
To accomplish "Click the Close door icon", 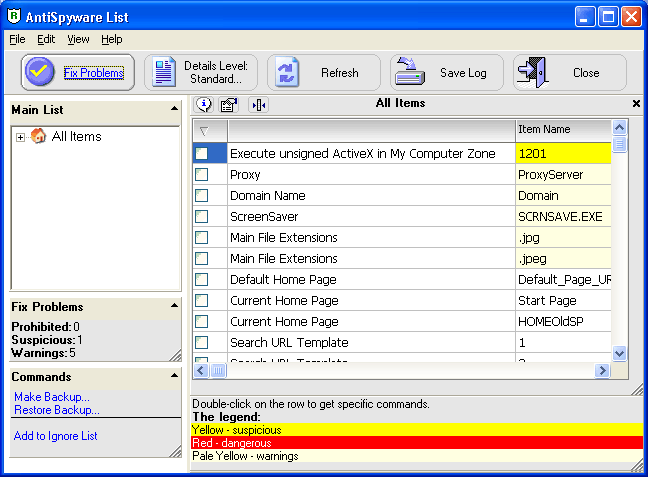I will pyautogui.click(x=534, y=72).
